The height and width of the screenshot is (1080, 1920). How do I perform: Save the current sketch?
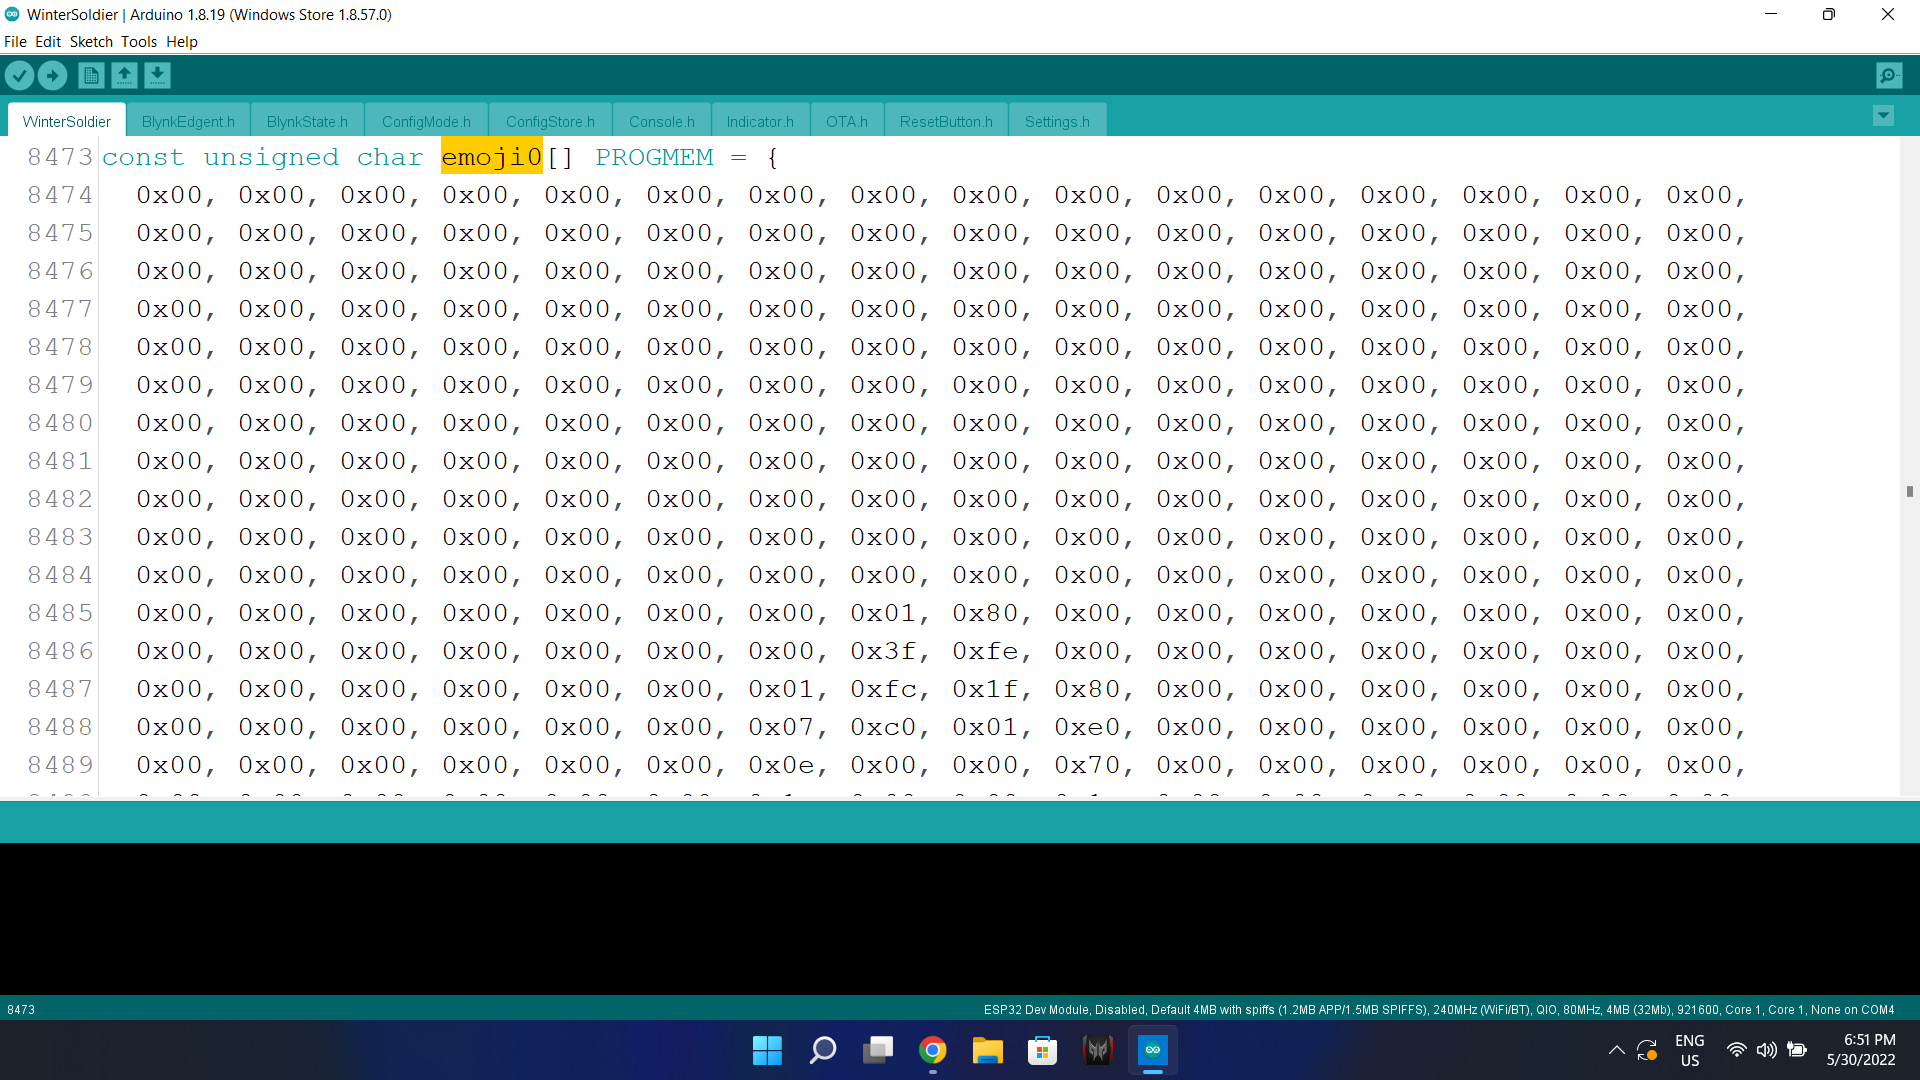(x=157, y=75)
